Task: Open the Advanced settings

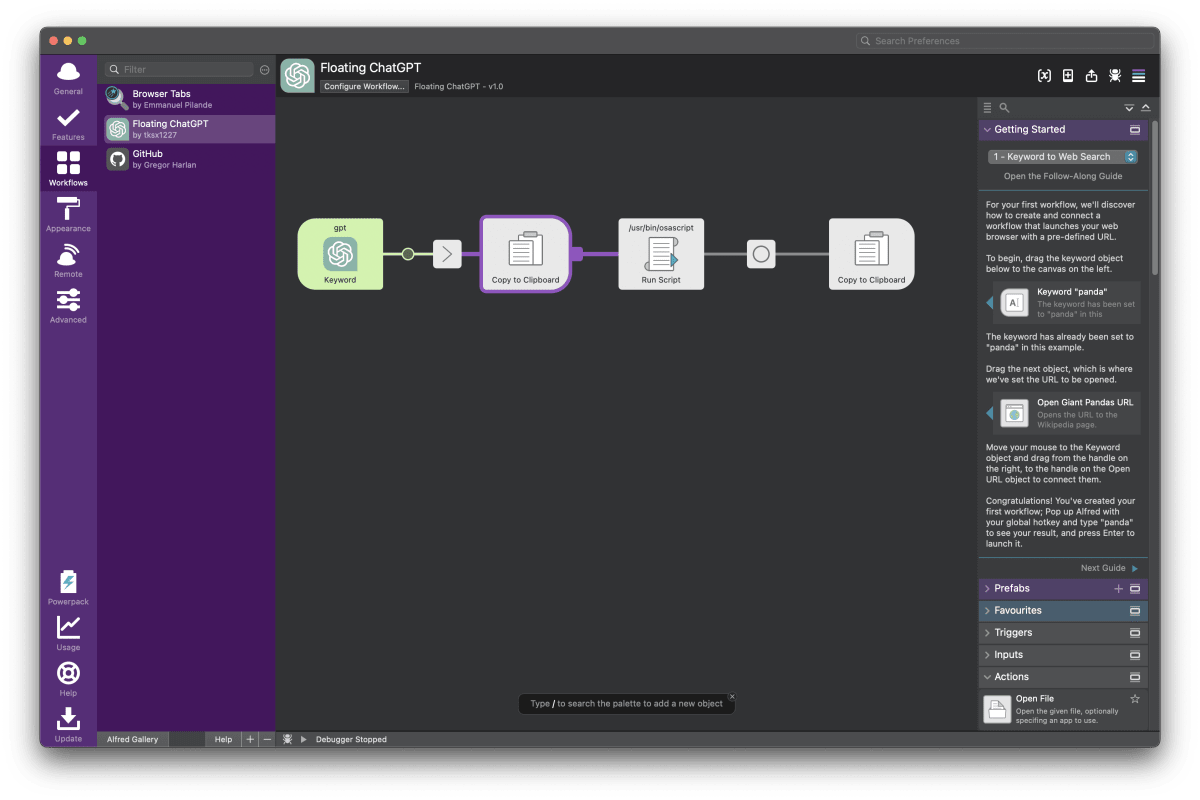Action: (68, 306)
